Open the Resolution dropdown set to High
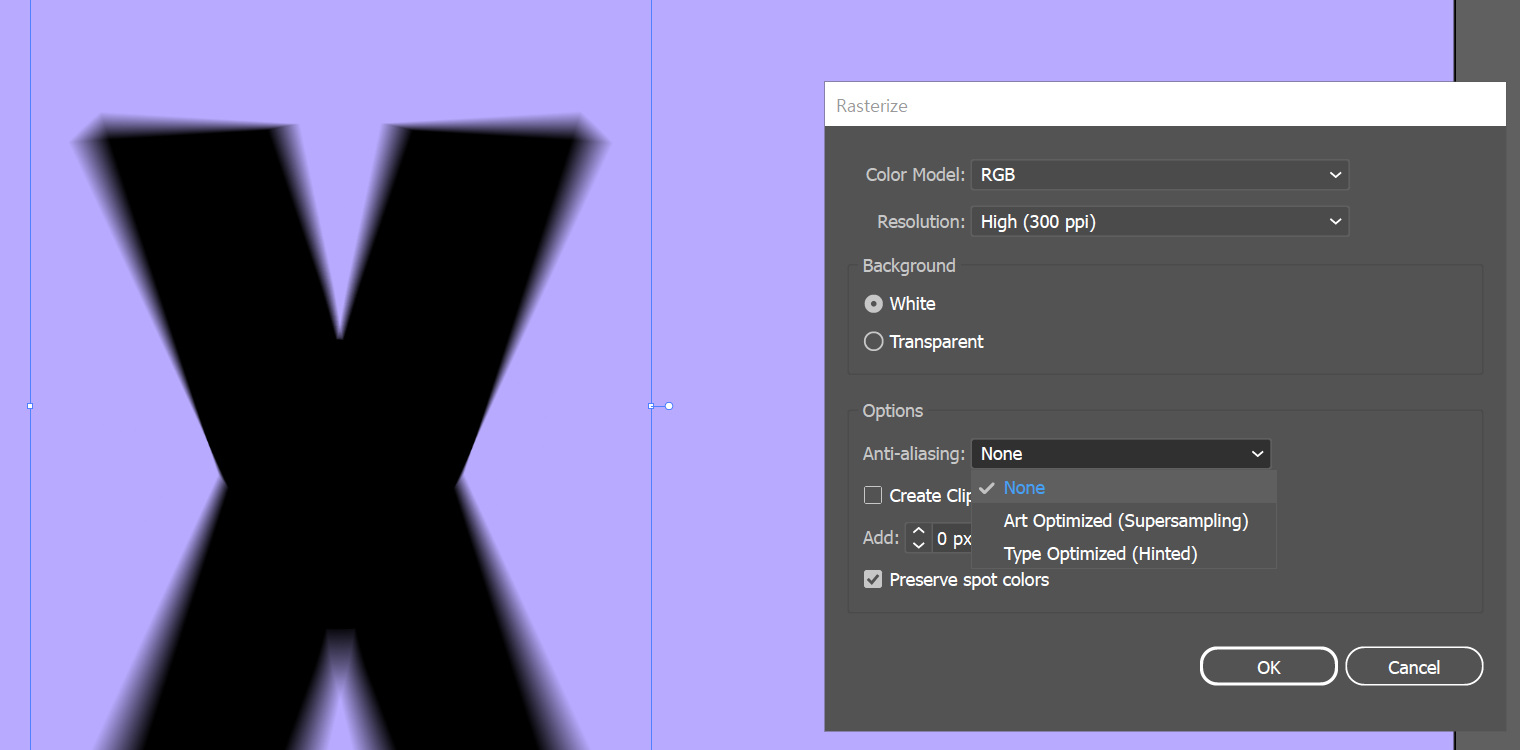Viewport: 1520px width, 750px height. (x=1160, y=222)
